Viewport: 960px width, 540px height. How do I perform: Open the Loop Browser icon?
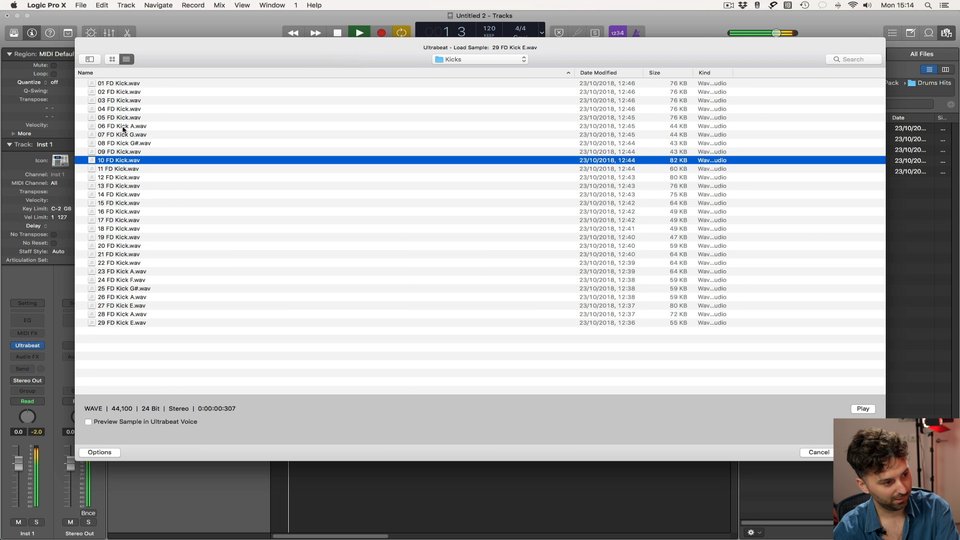coord(929,32)
